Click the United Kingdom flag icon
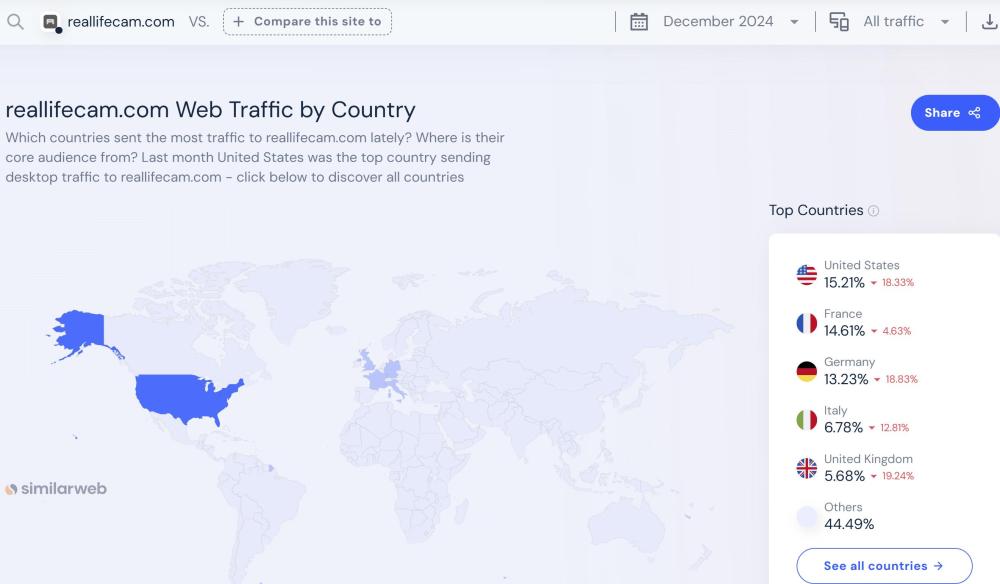Viewport: 1000px width, 584px height. [806, 468]
